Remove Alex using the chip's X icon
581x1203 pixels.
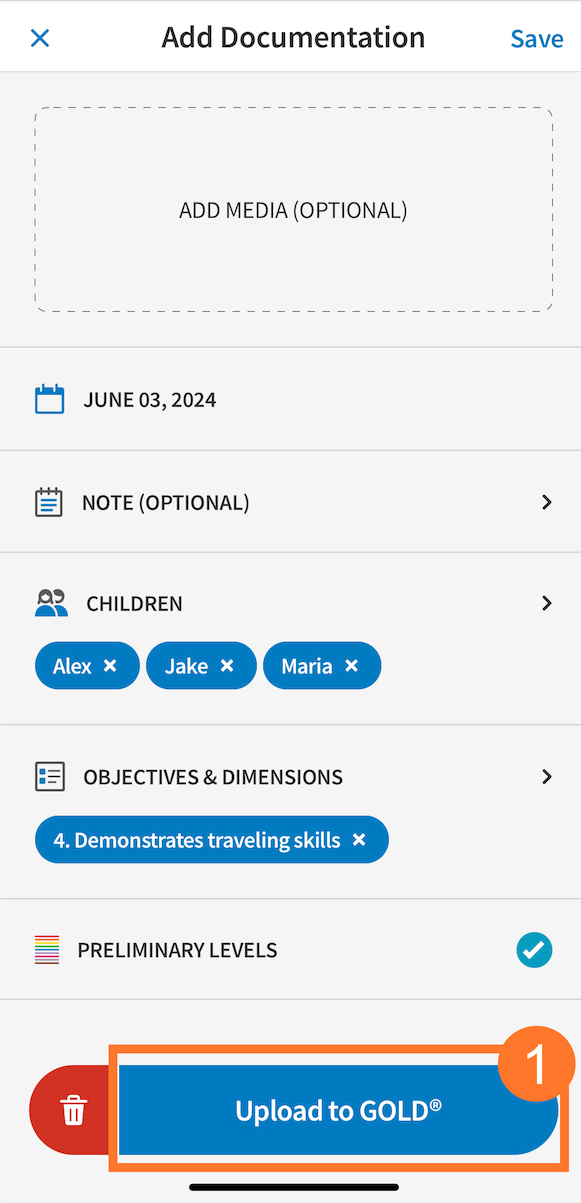click(113, 665)
